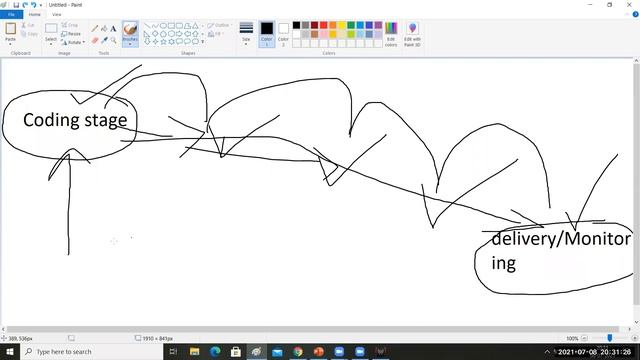Viewport: 640px width, 360px height.
Task: Pick the dark red color swatch
Action: click(x=314, y=25)
